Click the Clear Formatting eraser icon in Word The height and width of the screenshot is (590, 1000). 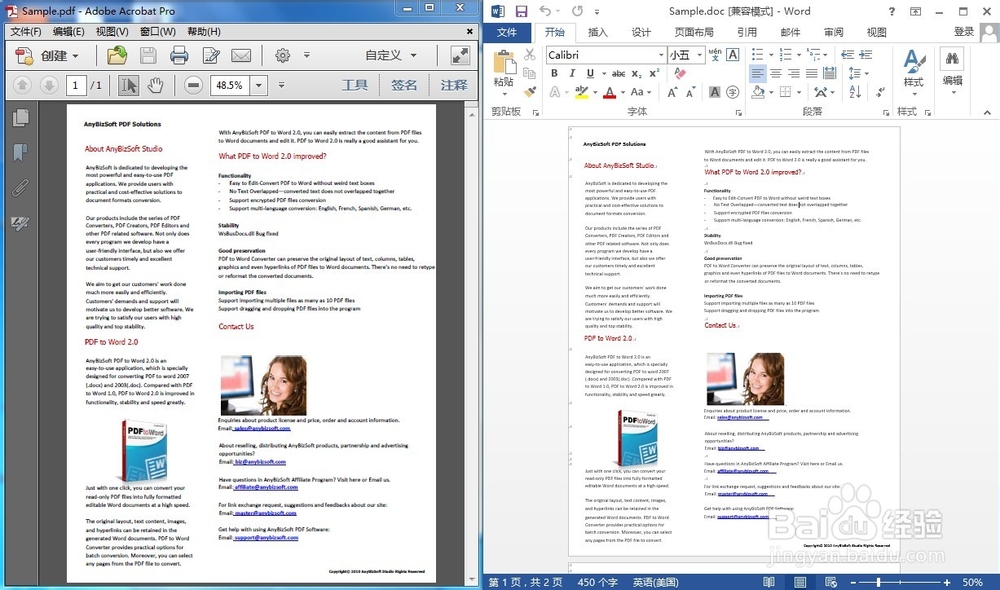[680, 73]
